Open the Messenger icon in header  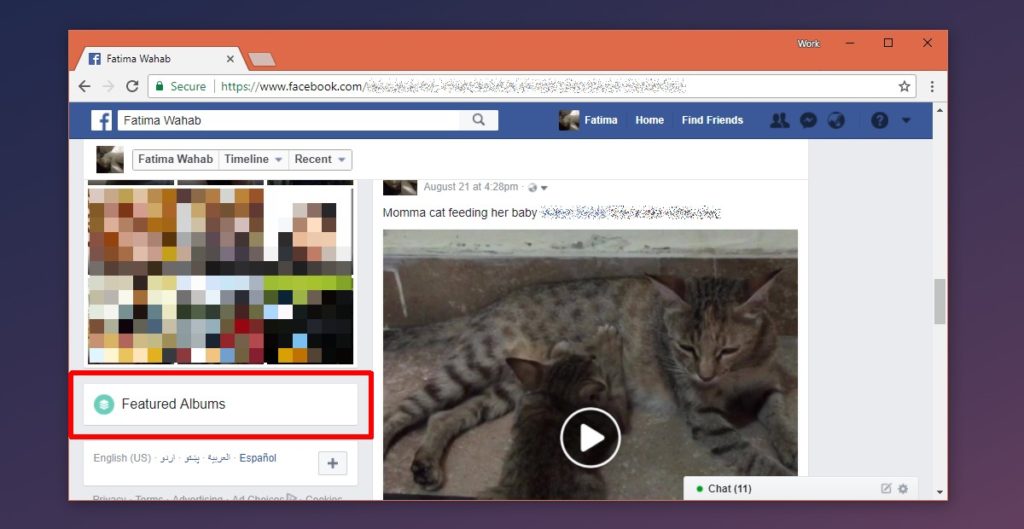[808, 120]
